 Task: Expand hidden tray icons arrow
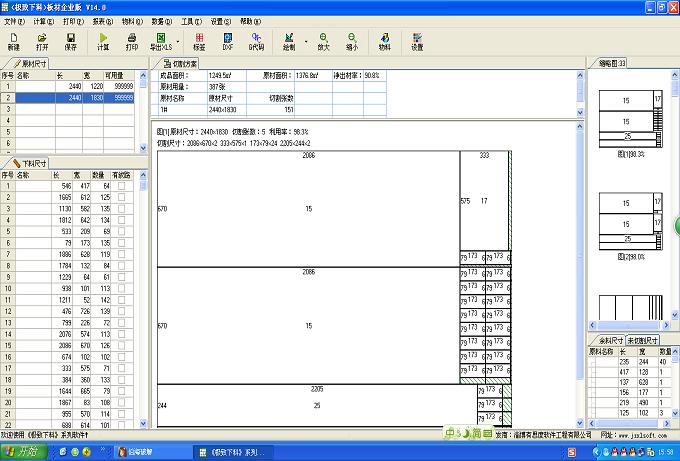[x=596, y=452]
